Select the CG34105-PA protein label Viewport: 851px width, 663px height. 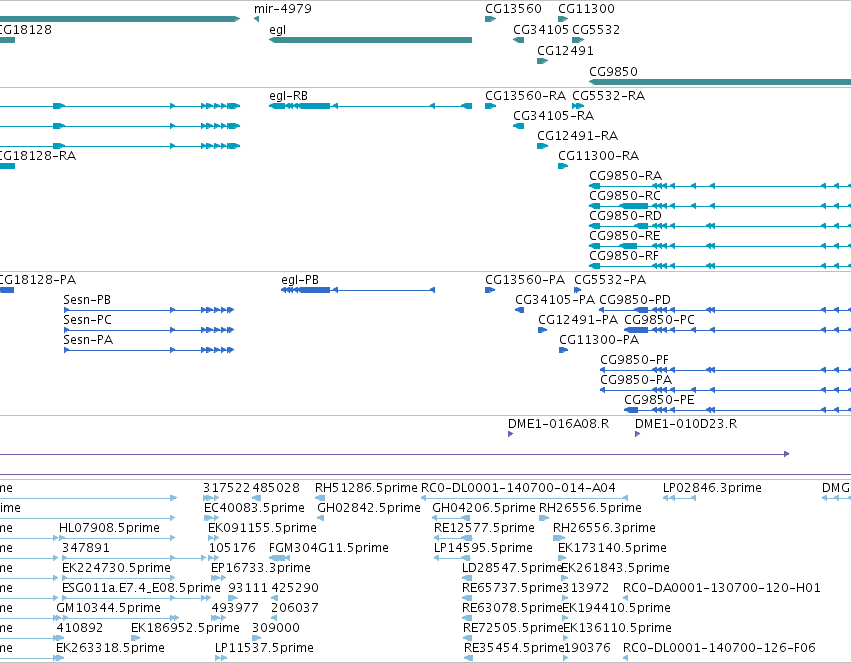pos(555,299)
